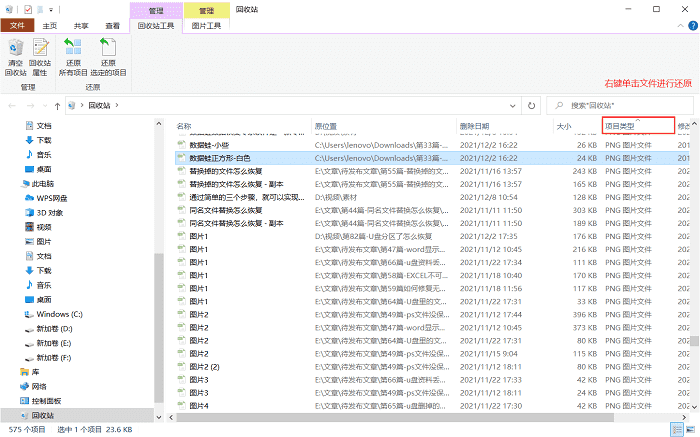Click quick access properties checkmark icon in title bar
This screenshot has width=700, height=437.
(x=28, y=9)
